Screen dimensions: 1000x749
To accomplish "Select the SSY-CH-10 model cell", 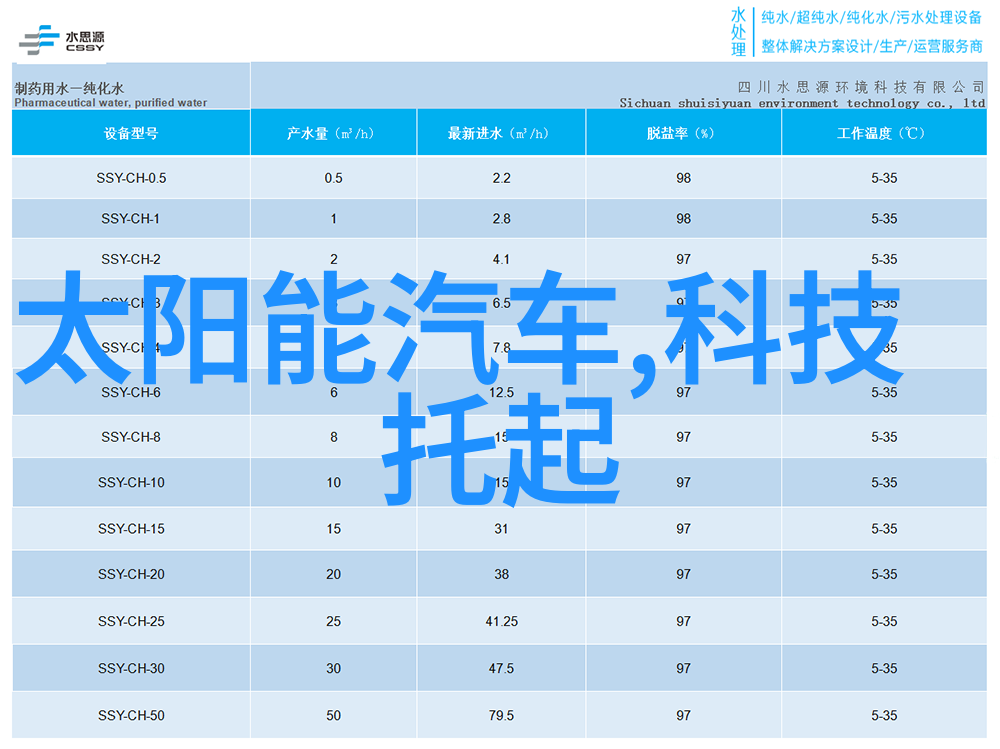I will click(131, 482).
